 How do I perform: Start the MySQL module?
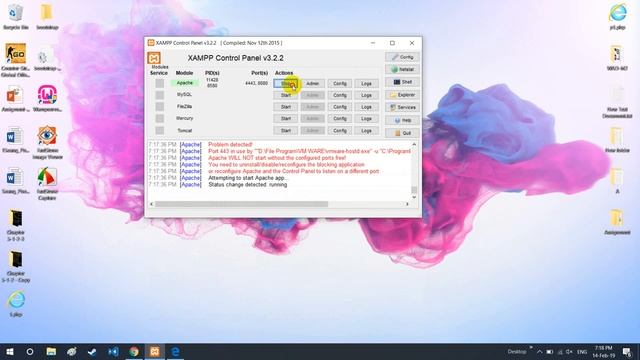285,95
